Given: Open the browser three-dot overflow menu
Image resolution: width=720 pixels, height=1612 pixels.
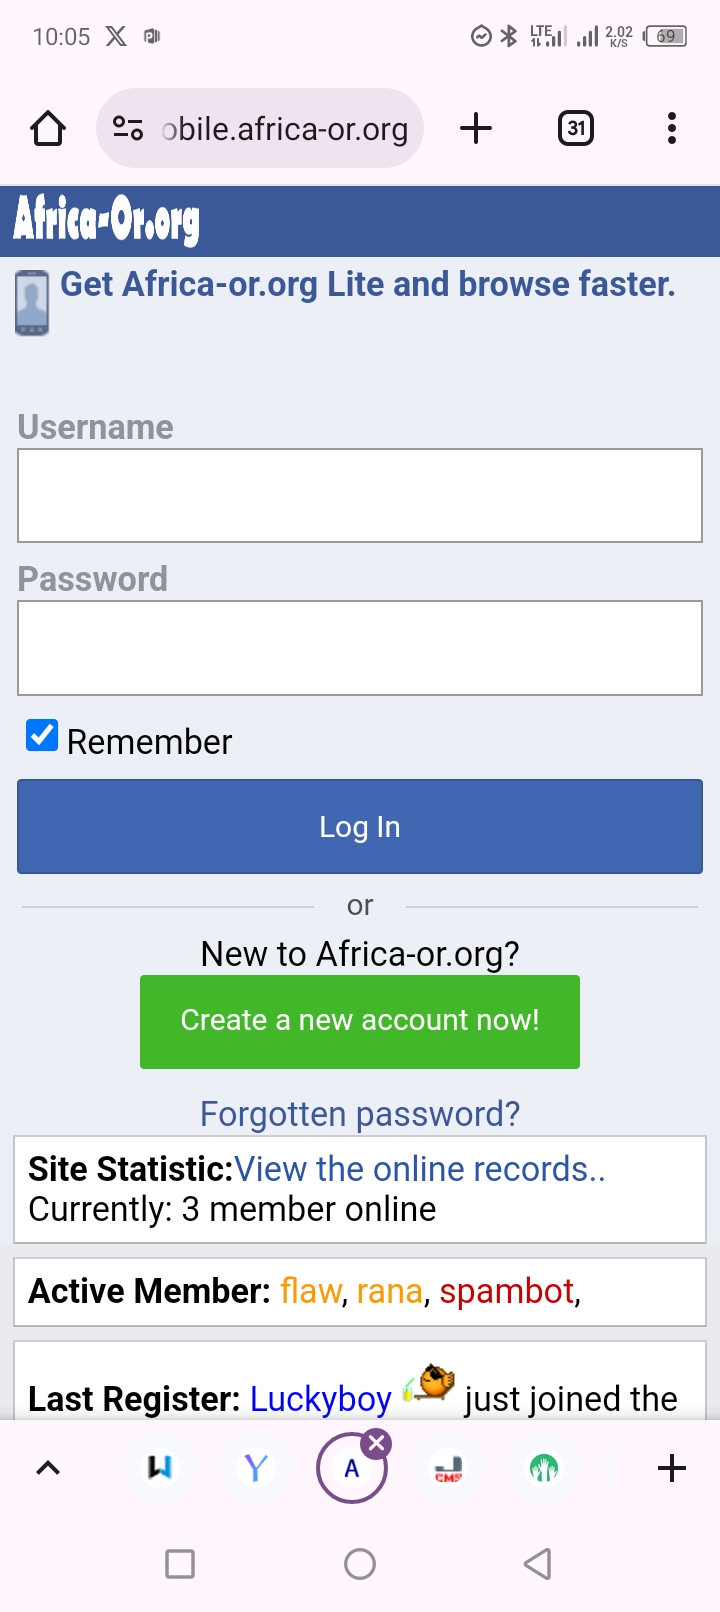Looking at the screenshot, I should (x=671, y=129).
